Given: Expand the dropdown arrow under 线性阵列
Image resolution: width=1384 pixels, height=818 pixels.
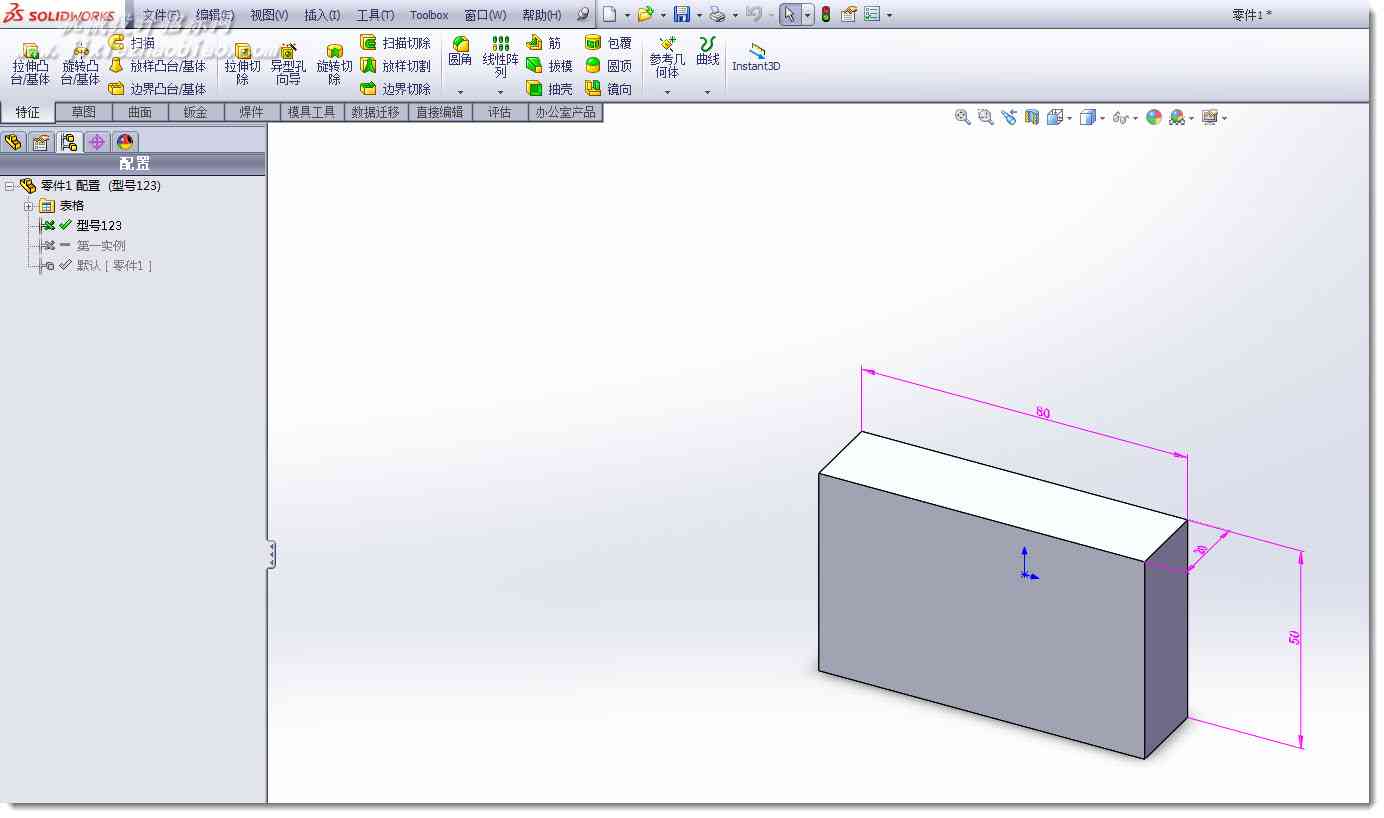Looking at the screenshot, I should (501, 92).
